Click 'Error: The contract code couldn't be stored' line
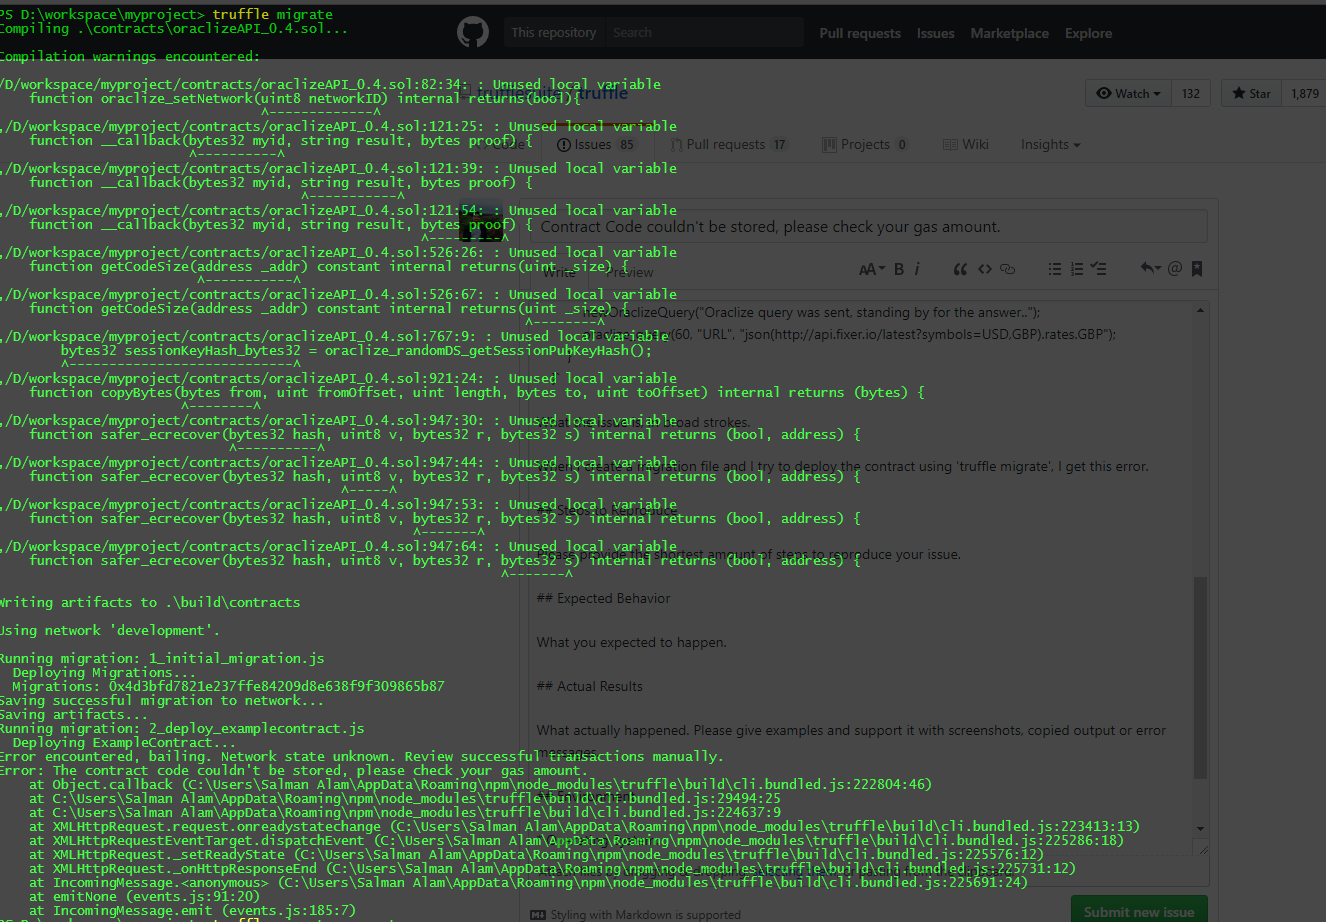 293,770
